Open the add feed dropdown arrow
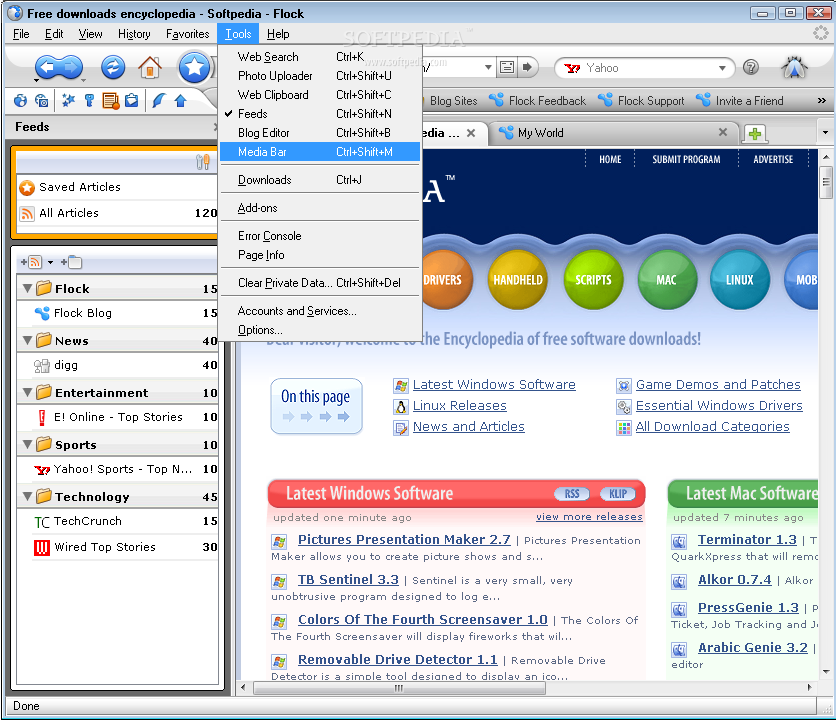Screen dimensions: 836x721 (51, 262)
